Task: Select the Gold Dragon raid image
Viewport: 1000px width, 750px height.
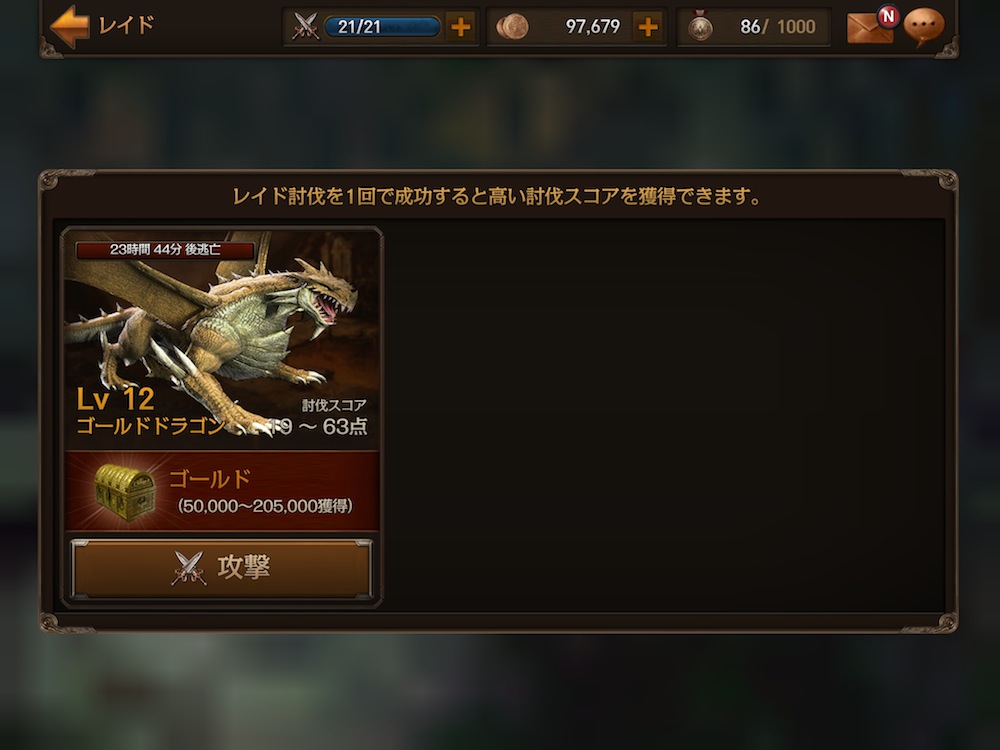Action: pyautogui.click(x=222, y=338)
